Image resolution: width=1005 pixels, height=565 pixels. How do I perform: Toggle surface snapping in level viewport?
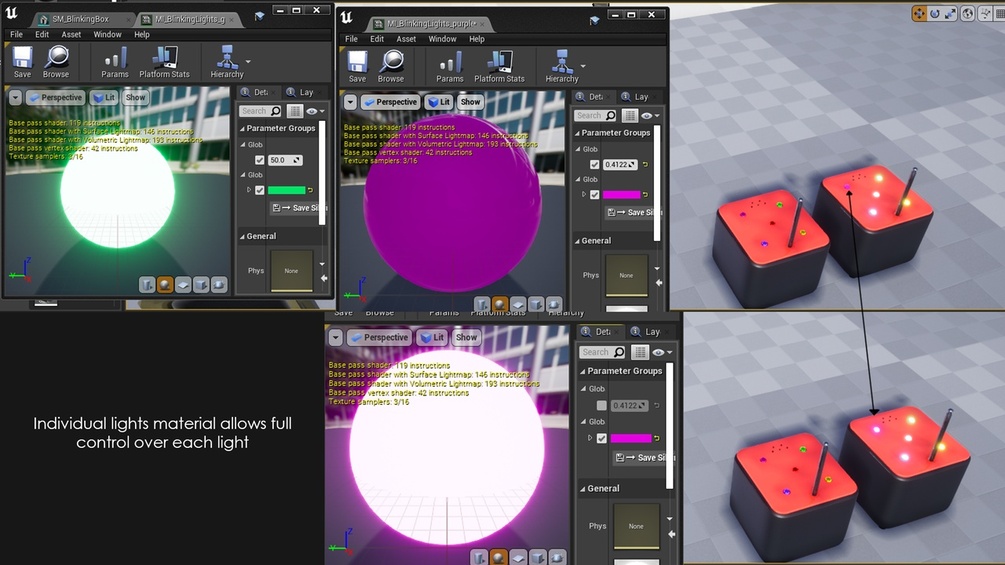[985, 13]
